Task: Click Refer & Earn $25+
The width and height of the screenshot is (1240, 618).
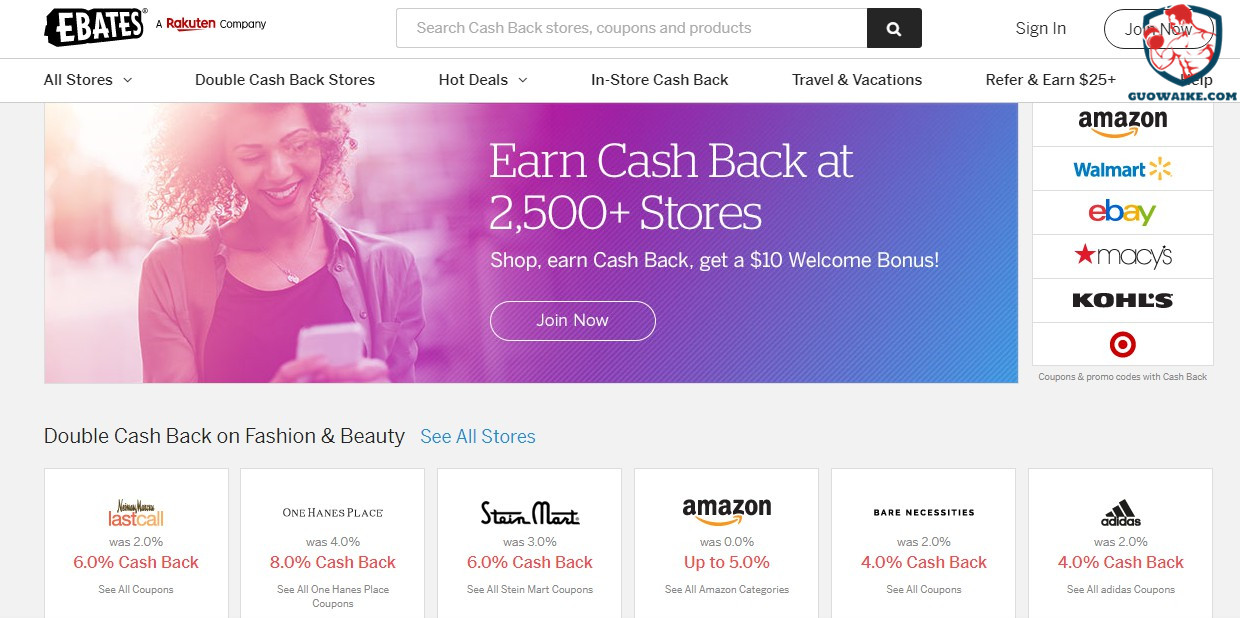Action: pyautogui.click(x=1050, y=80)
